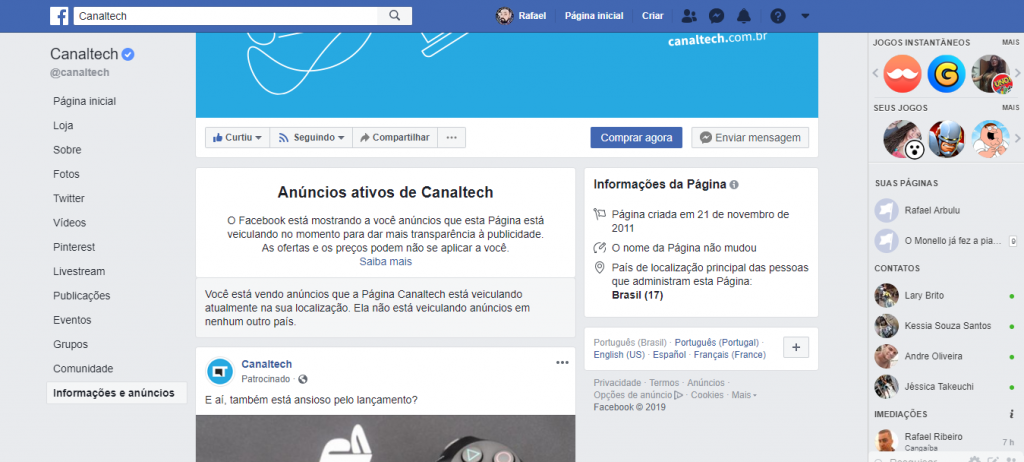Open Loja in page sidebar
This screenshot has width=1024, height=462.
point(63,125)
